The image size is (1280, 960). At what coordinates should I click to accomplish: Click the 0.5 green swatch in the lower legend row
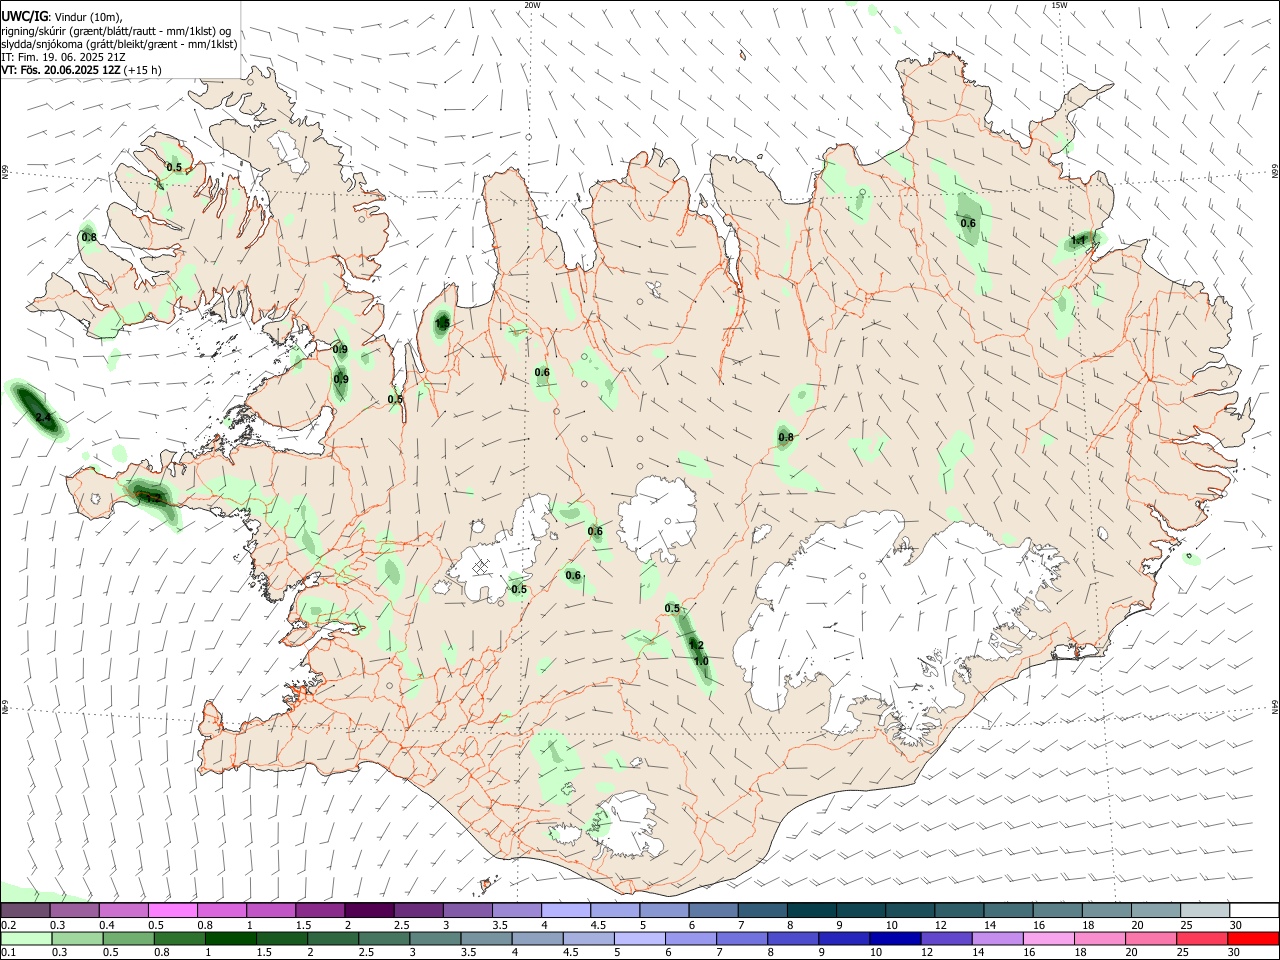128,938
